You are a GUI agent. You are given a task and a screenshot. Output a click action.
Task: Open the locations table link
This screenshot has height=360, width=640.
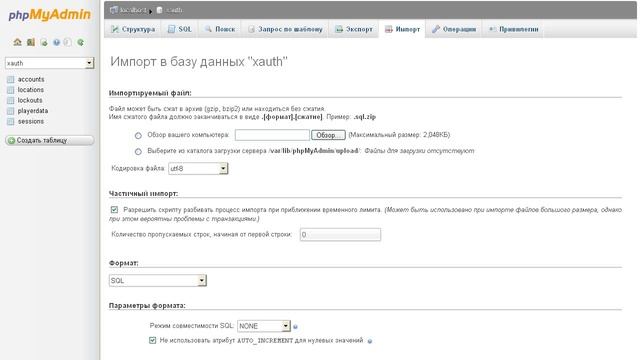[x=31, y=90]
